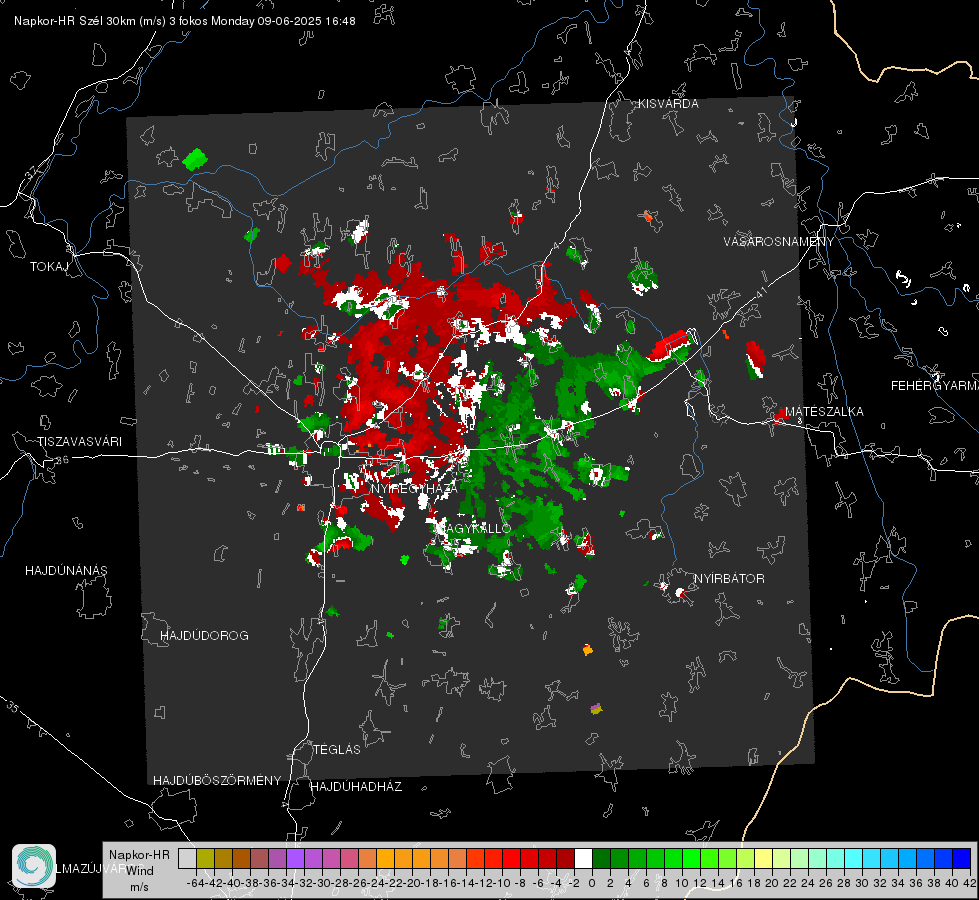Select the HAJDÚDOROG city label
Viewport: 979px width, 900px height.
coord(204,636)
